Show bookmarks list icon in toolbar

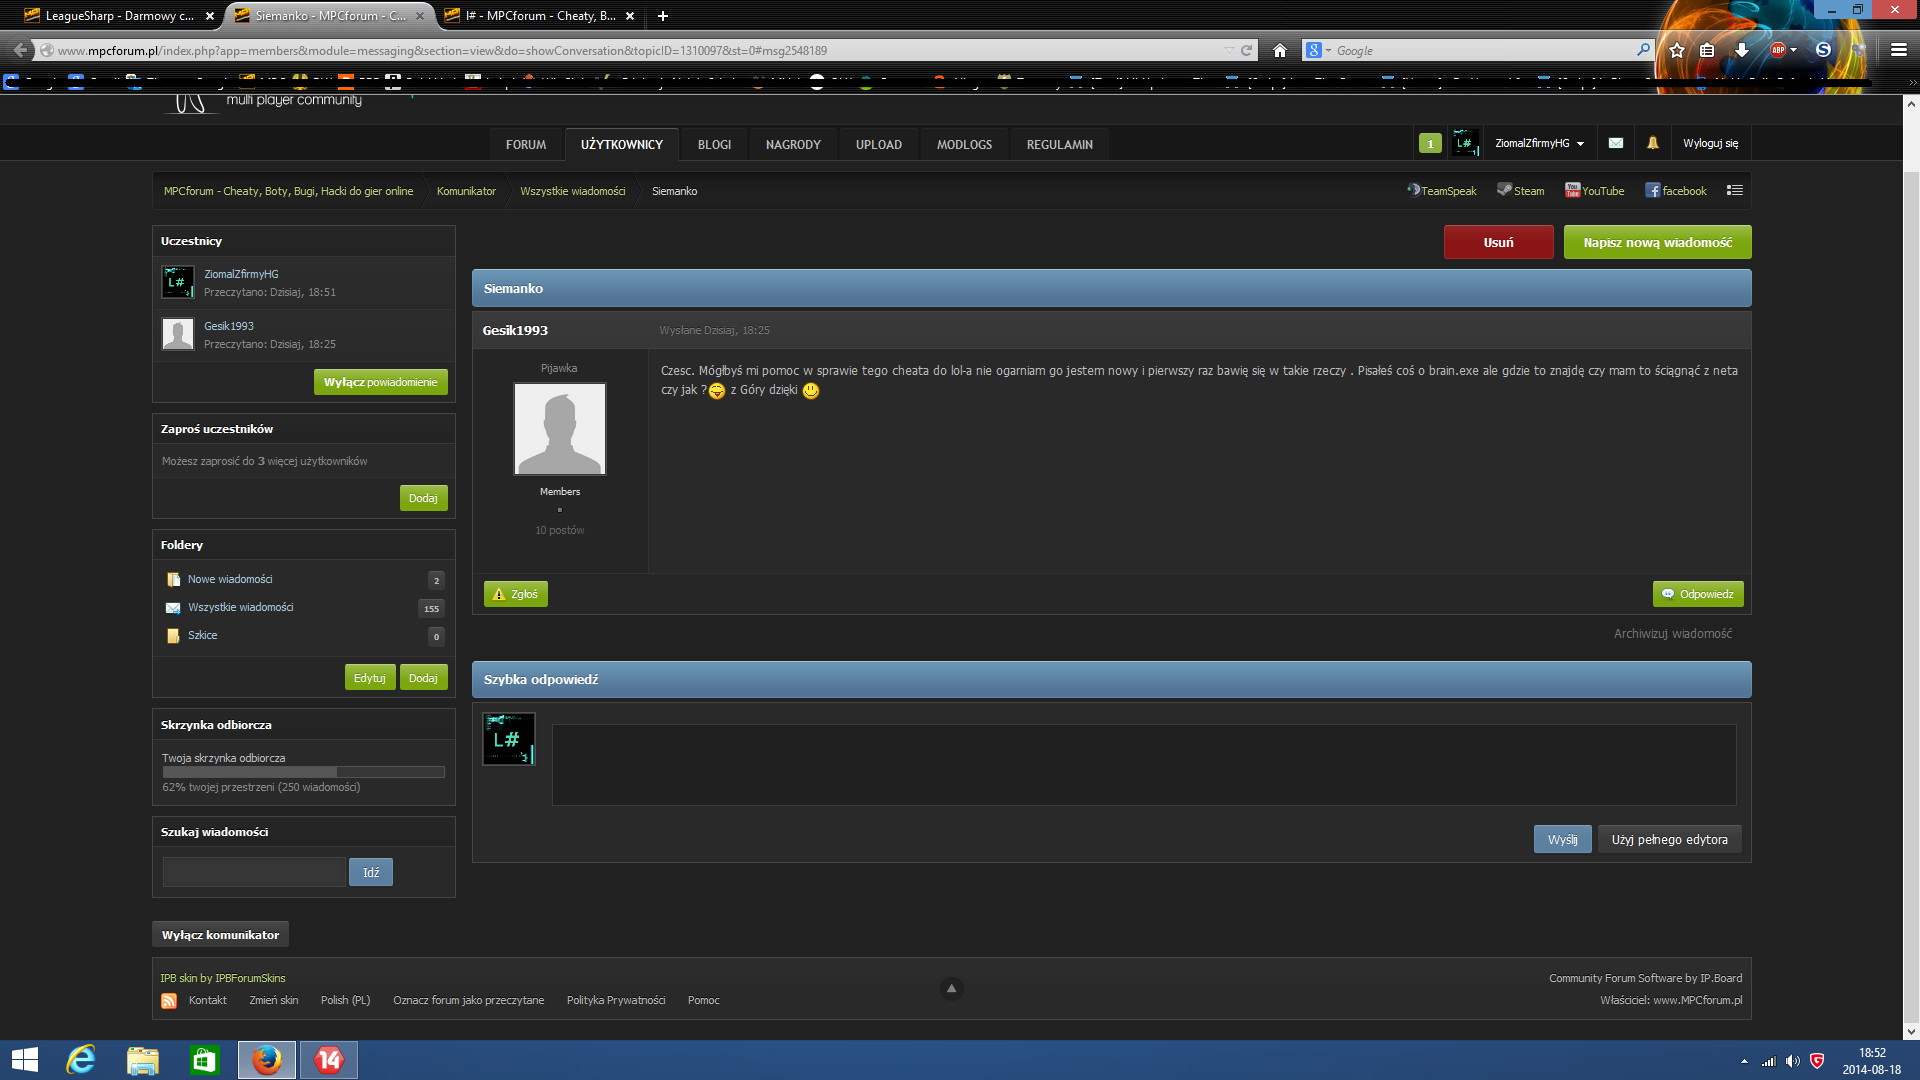coord(1707,50)
